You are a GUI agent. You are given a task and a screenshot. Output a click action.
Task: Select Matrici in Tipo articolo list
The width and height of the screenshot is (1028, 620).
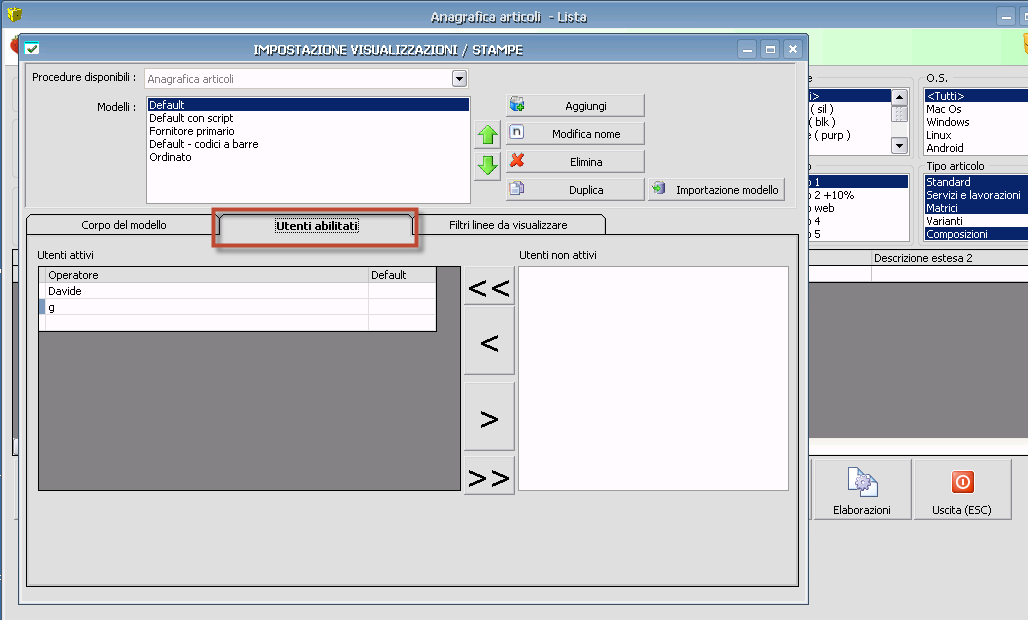976,208
